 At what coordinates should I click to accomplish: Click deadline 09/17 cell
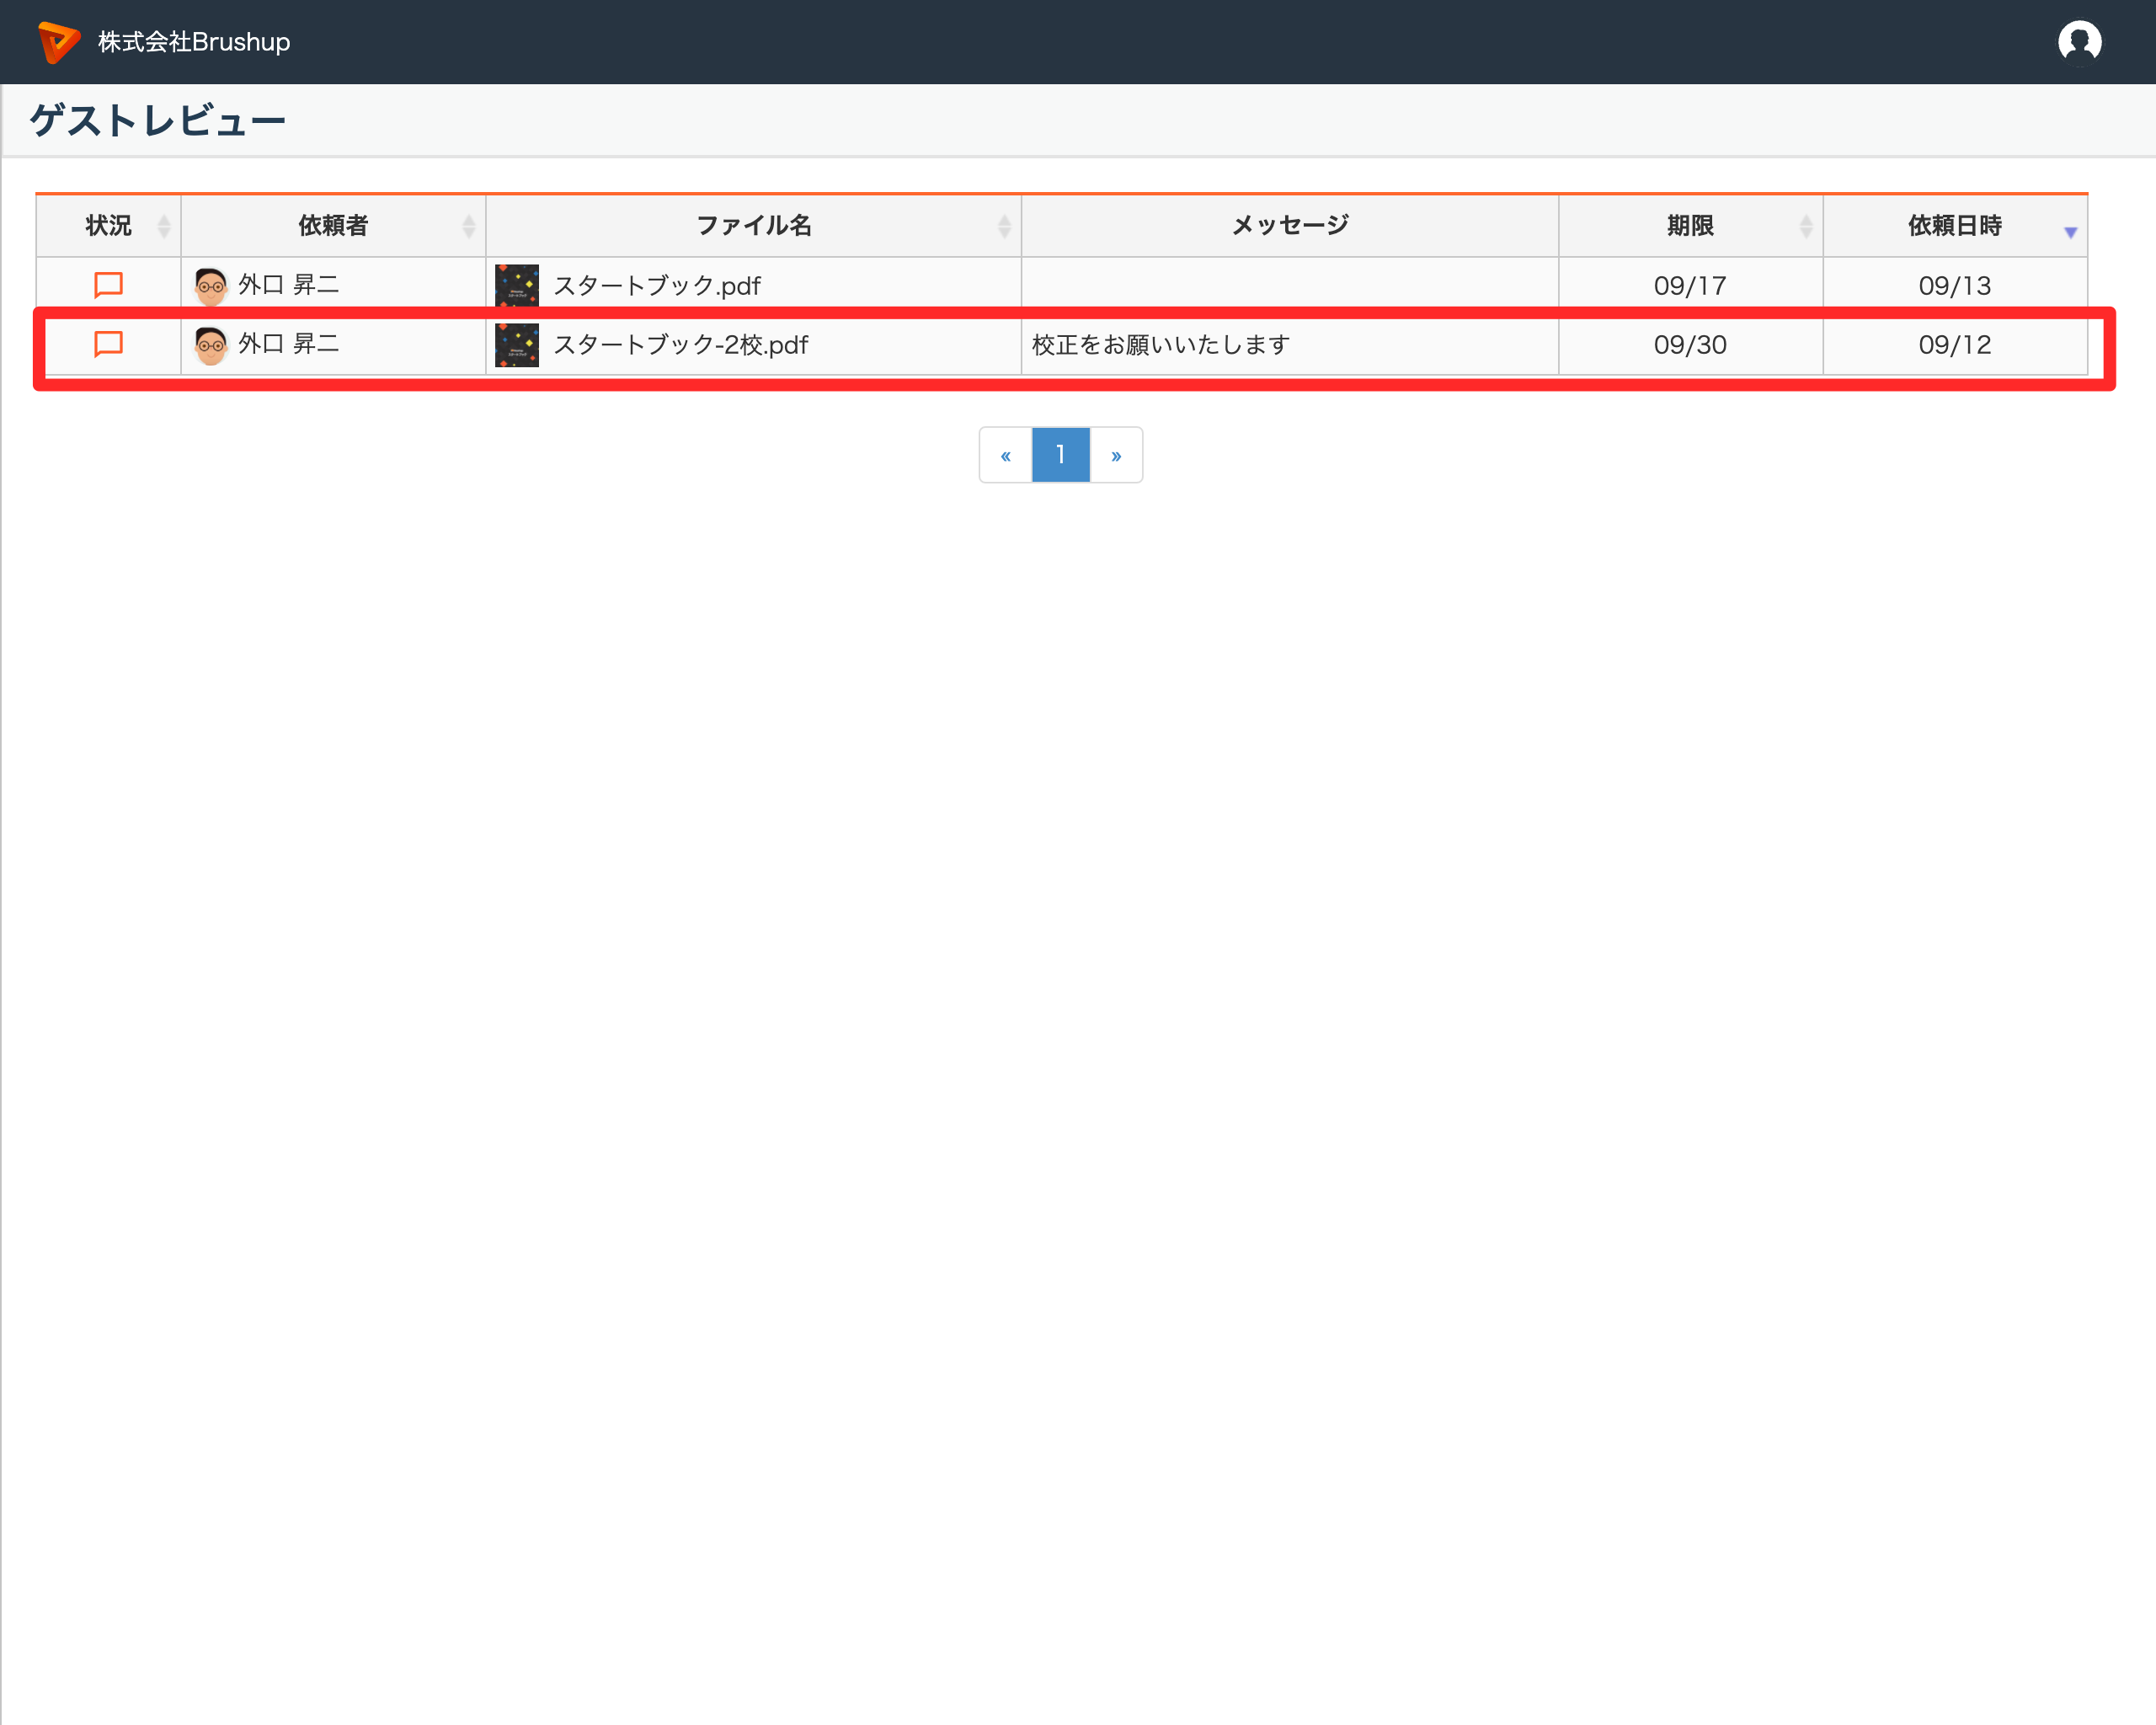point(1690,286)
